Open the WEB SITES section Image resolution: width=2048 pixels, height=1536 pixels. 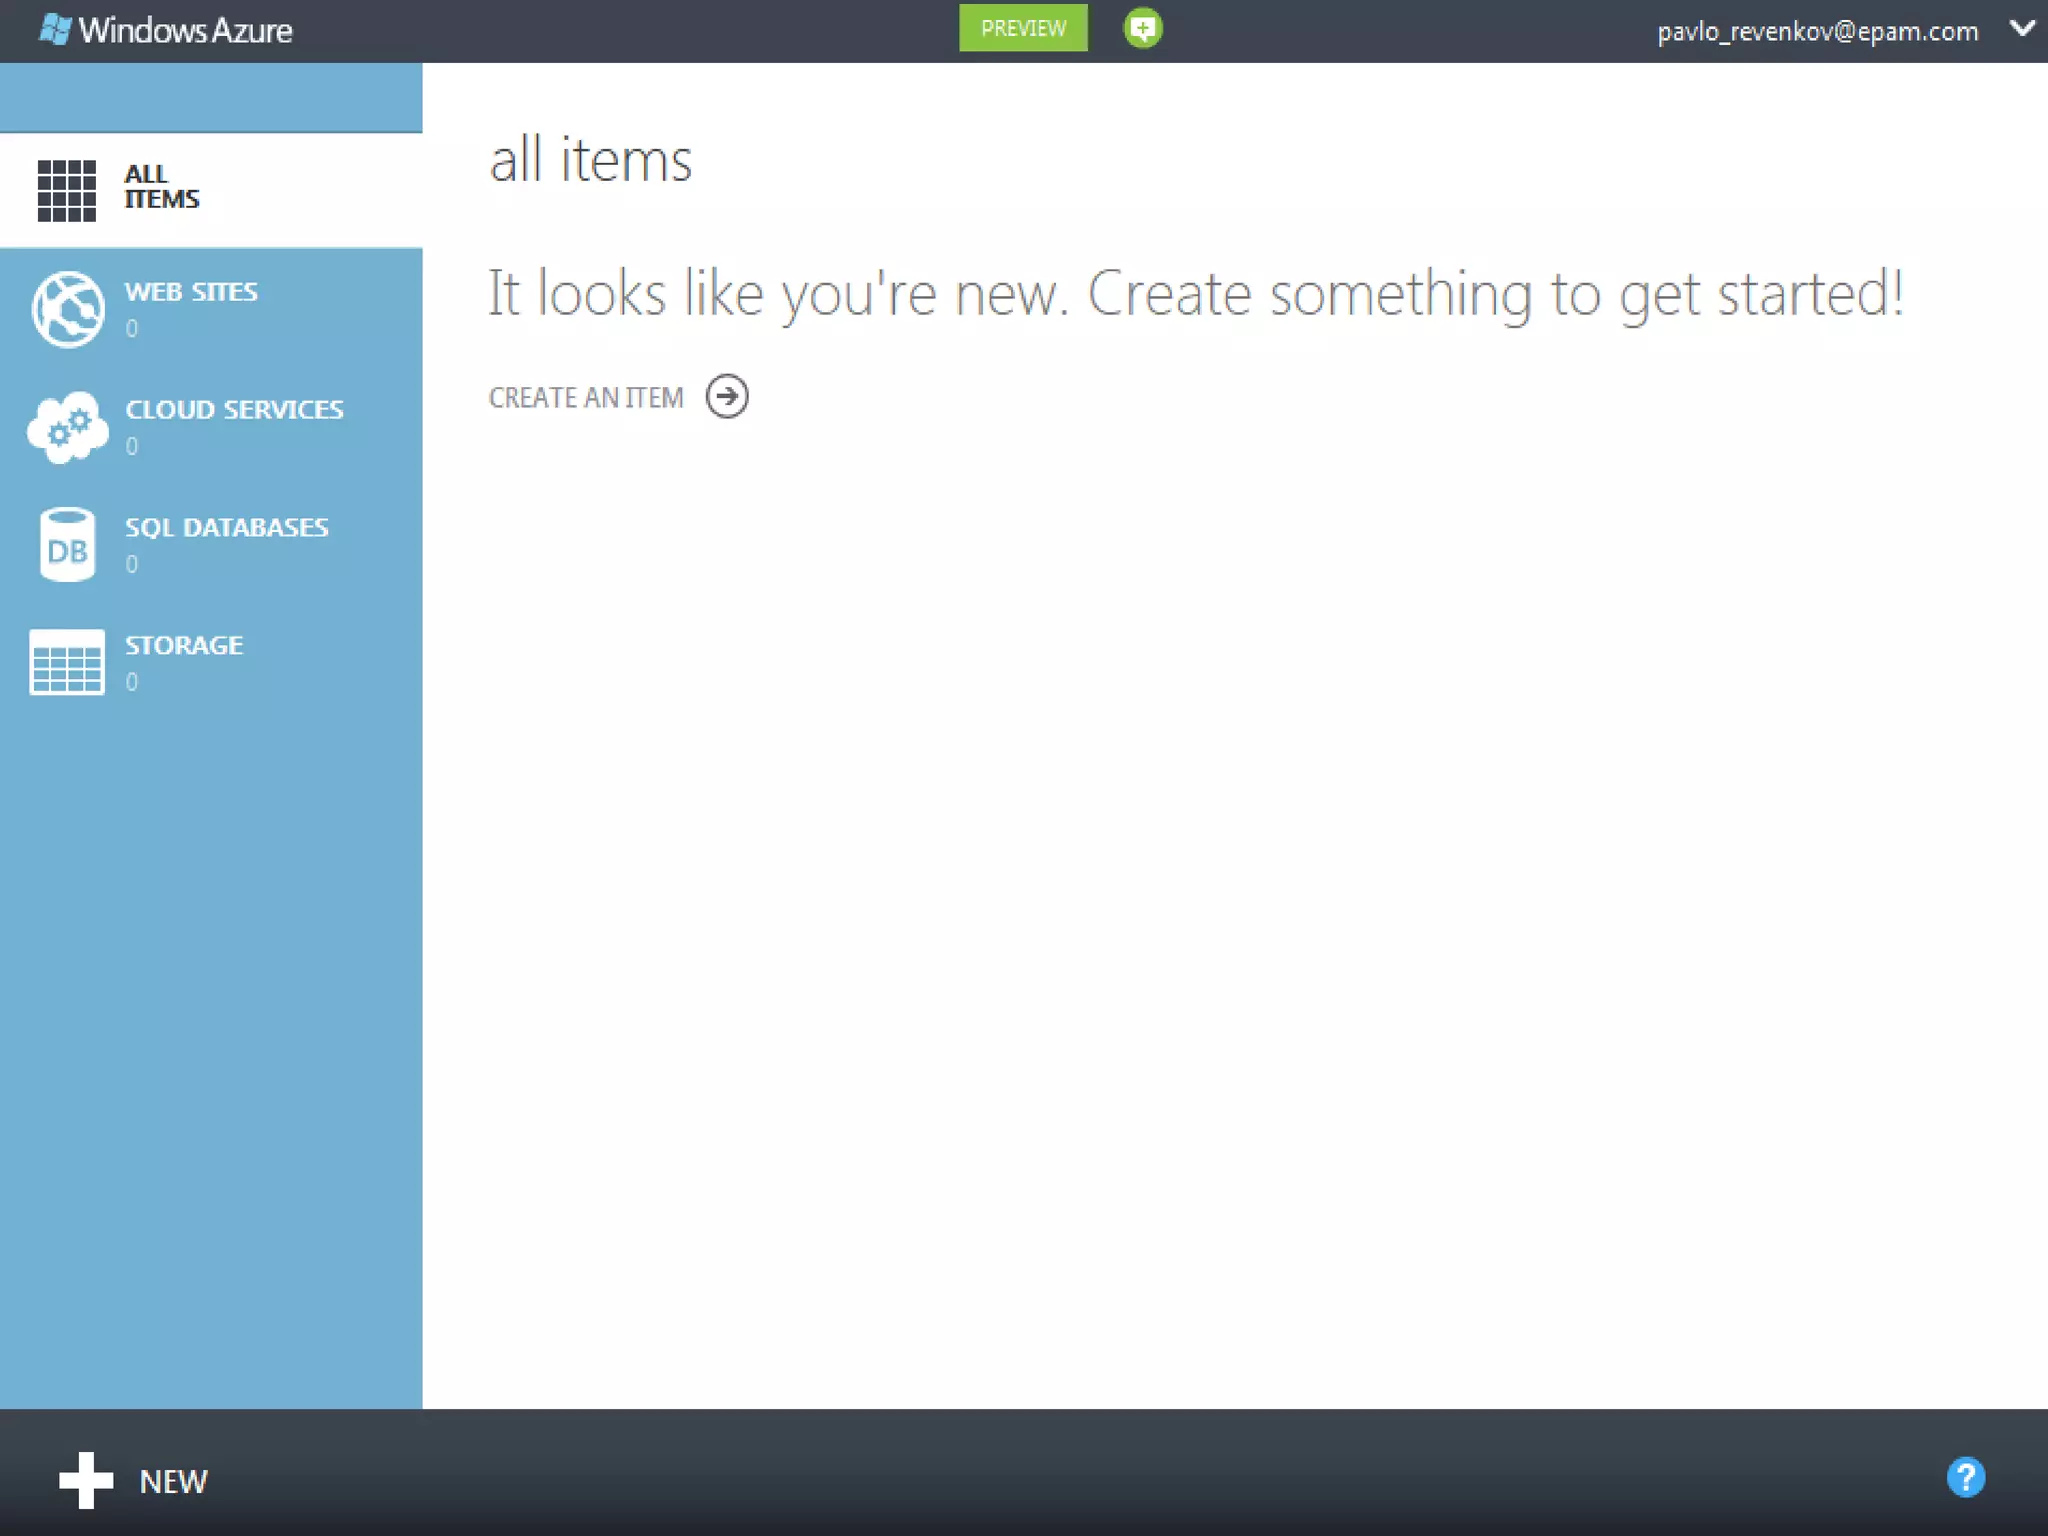coord(191,292)
